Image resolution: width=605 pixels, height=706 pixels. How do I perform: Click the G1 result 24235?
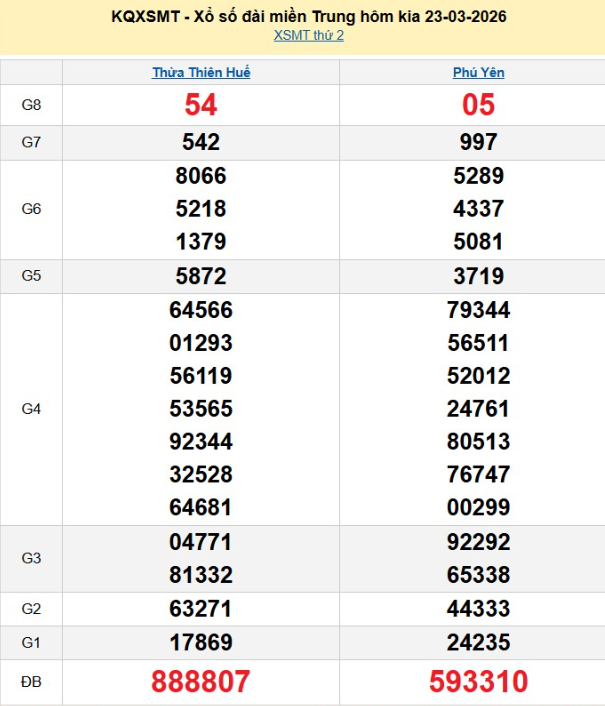(478, 642)
